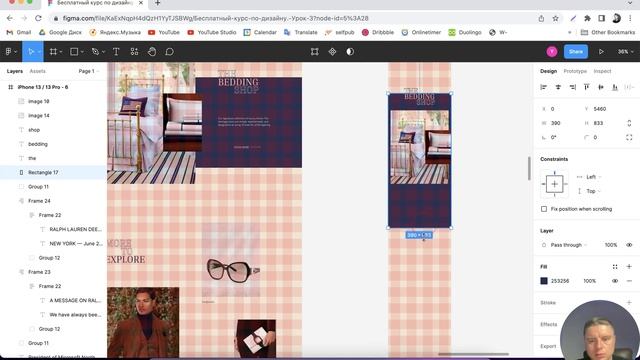Click the Share button
The width and height of the screenshot is (640, 360).
click(x=576, y=51)
